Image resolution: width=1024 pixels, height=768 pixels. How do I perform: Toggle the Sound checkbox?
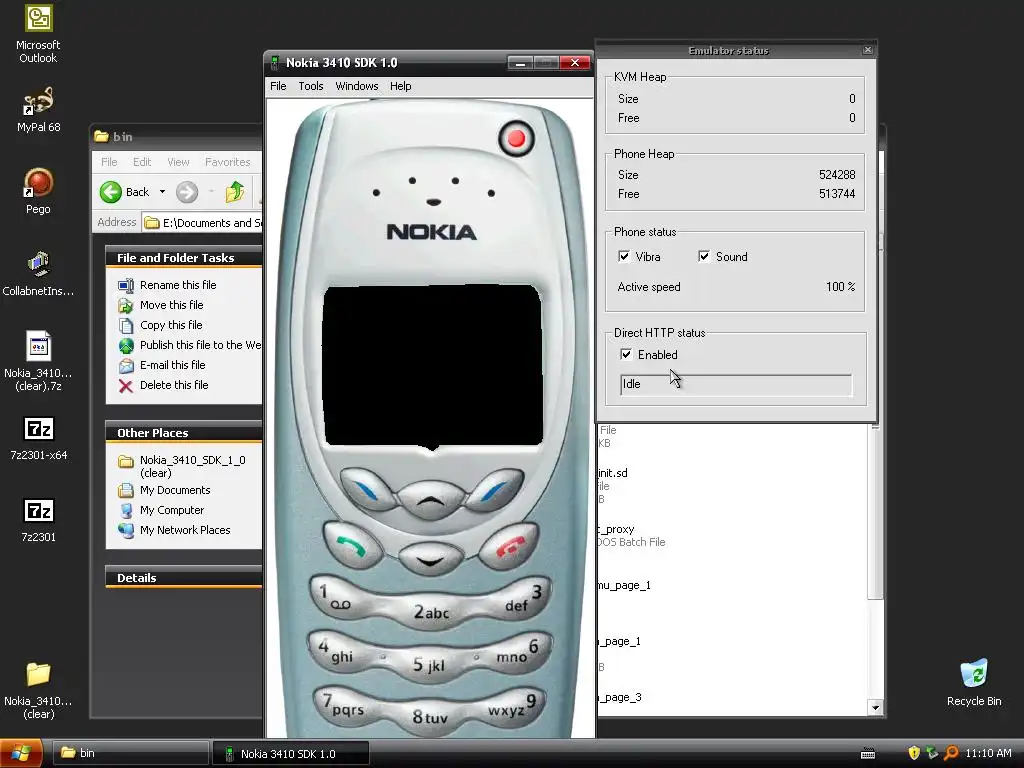click(x=704, y=256)
